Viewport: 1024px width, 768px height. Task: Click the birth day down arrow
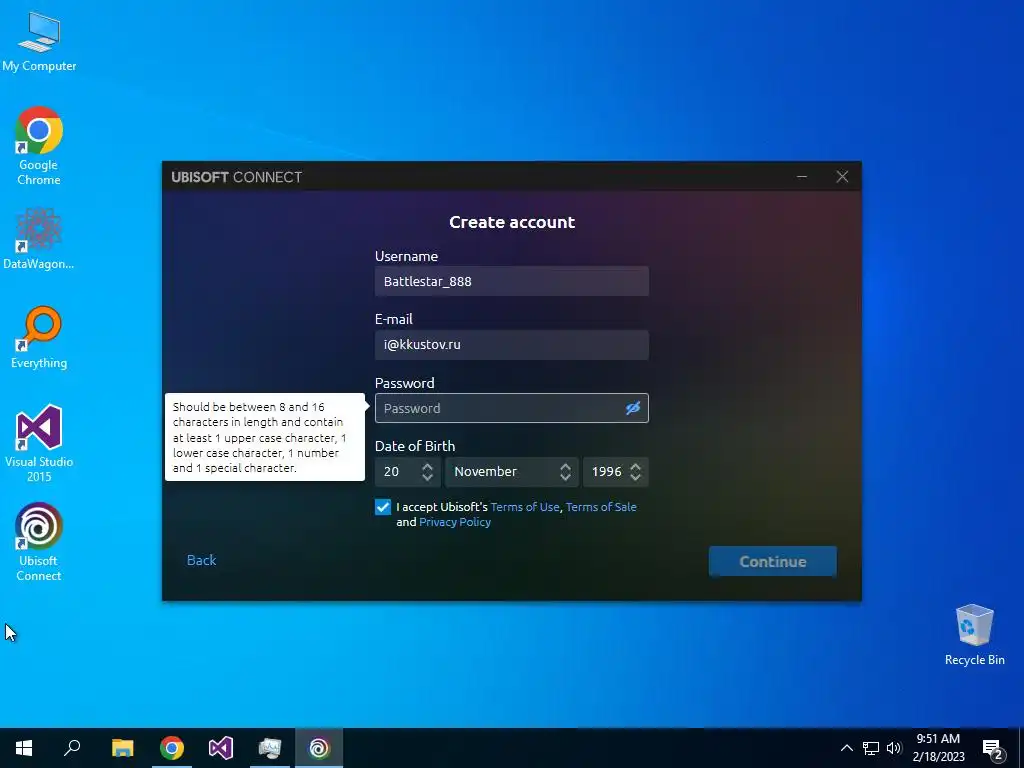(427, 477)
